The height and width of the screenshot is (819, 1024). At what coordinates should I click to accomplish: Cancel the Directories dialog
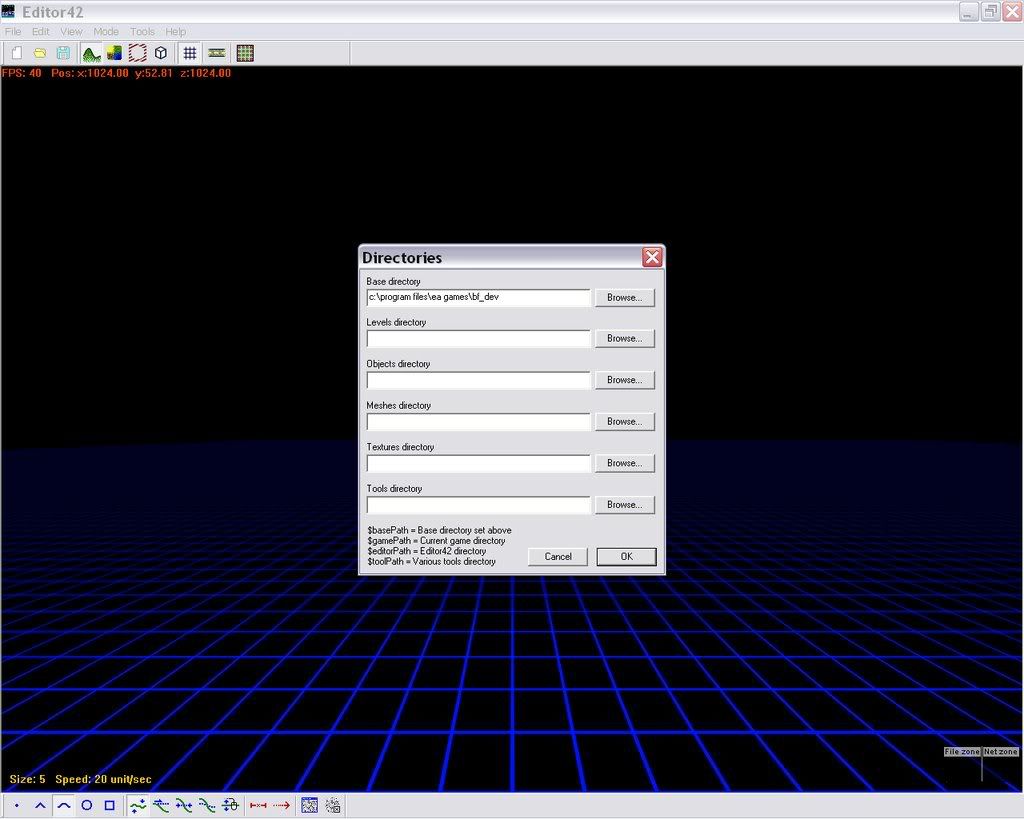[x=558, y=557]
